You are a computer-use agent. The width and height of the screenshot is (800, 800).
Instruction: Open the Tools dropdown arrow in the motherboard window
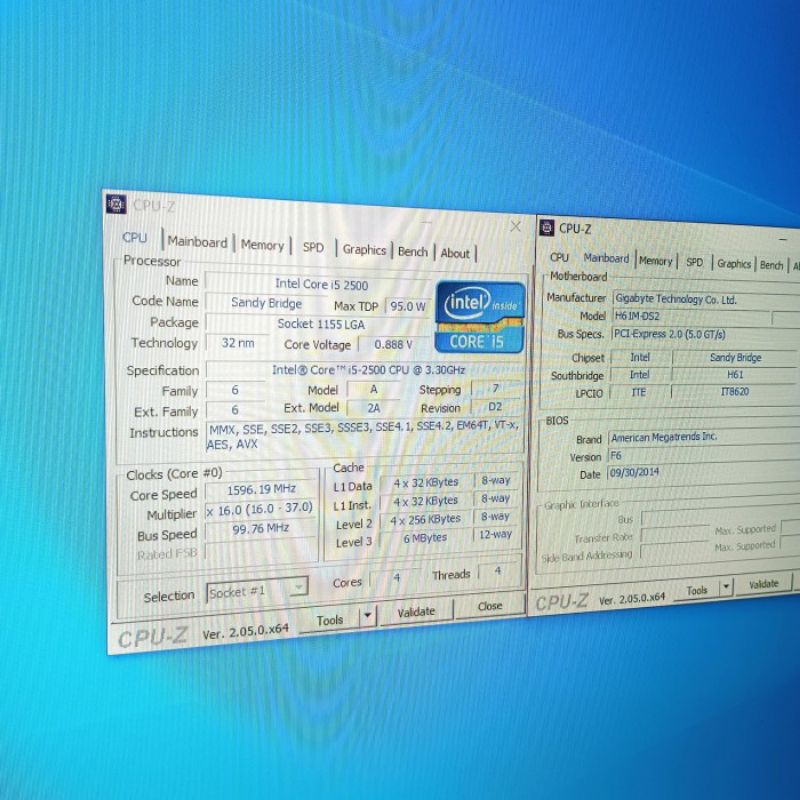point(727,587)
